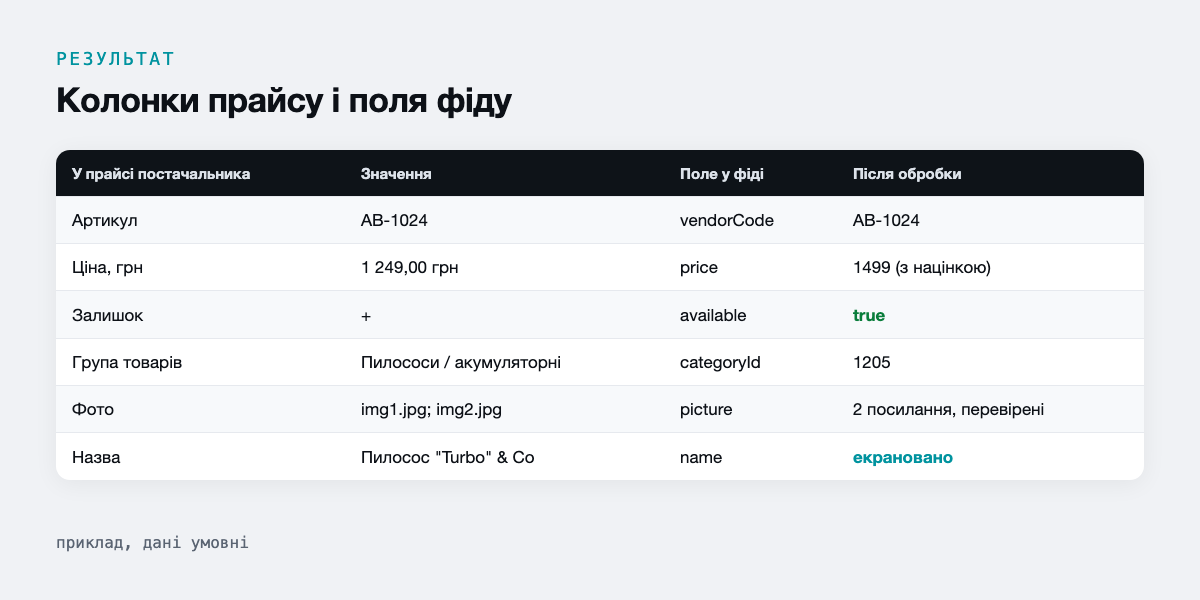Select the "categoryId" feed field cell
1200x600 pixels.
tap(720, 362)
